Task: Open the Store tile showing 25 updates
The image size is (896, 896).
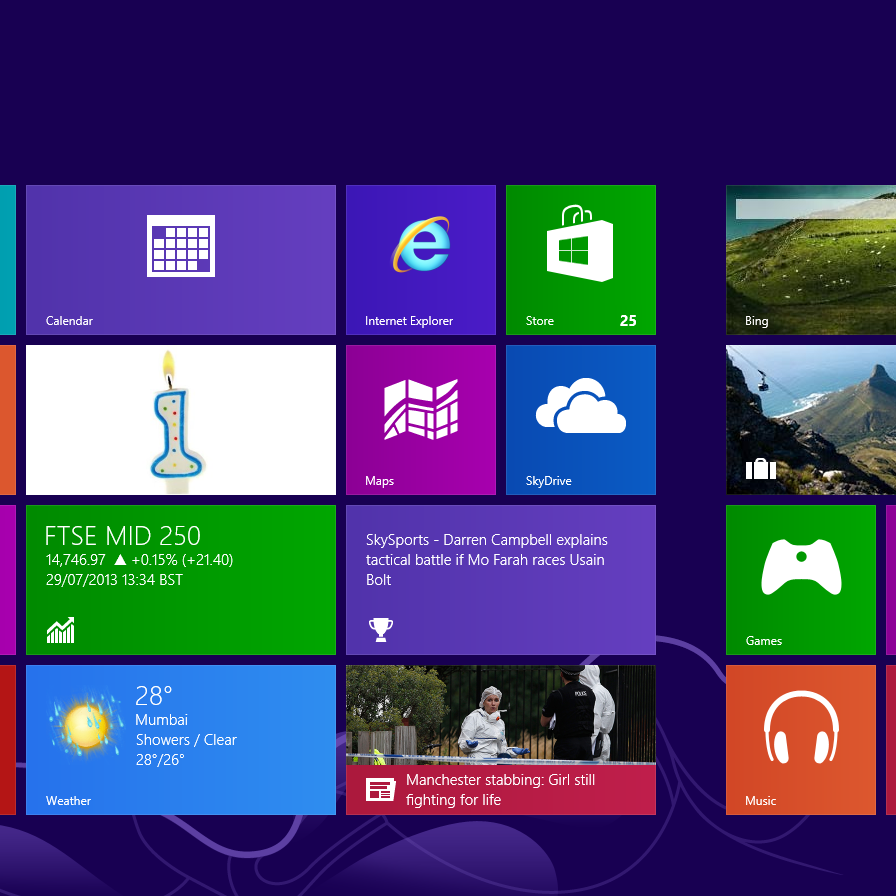Action: (580, 260)
